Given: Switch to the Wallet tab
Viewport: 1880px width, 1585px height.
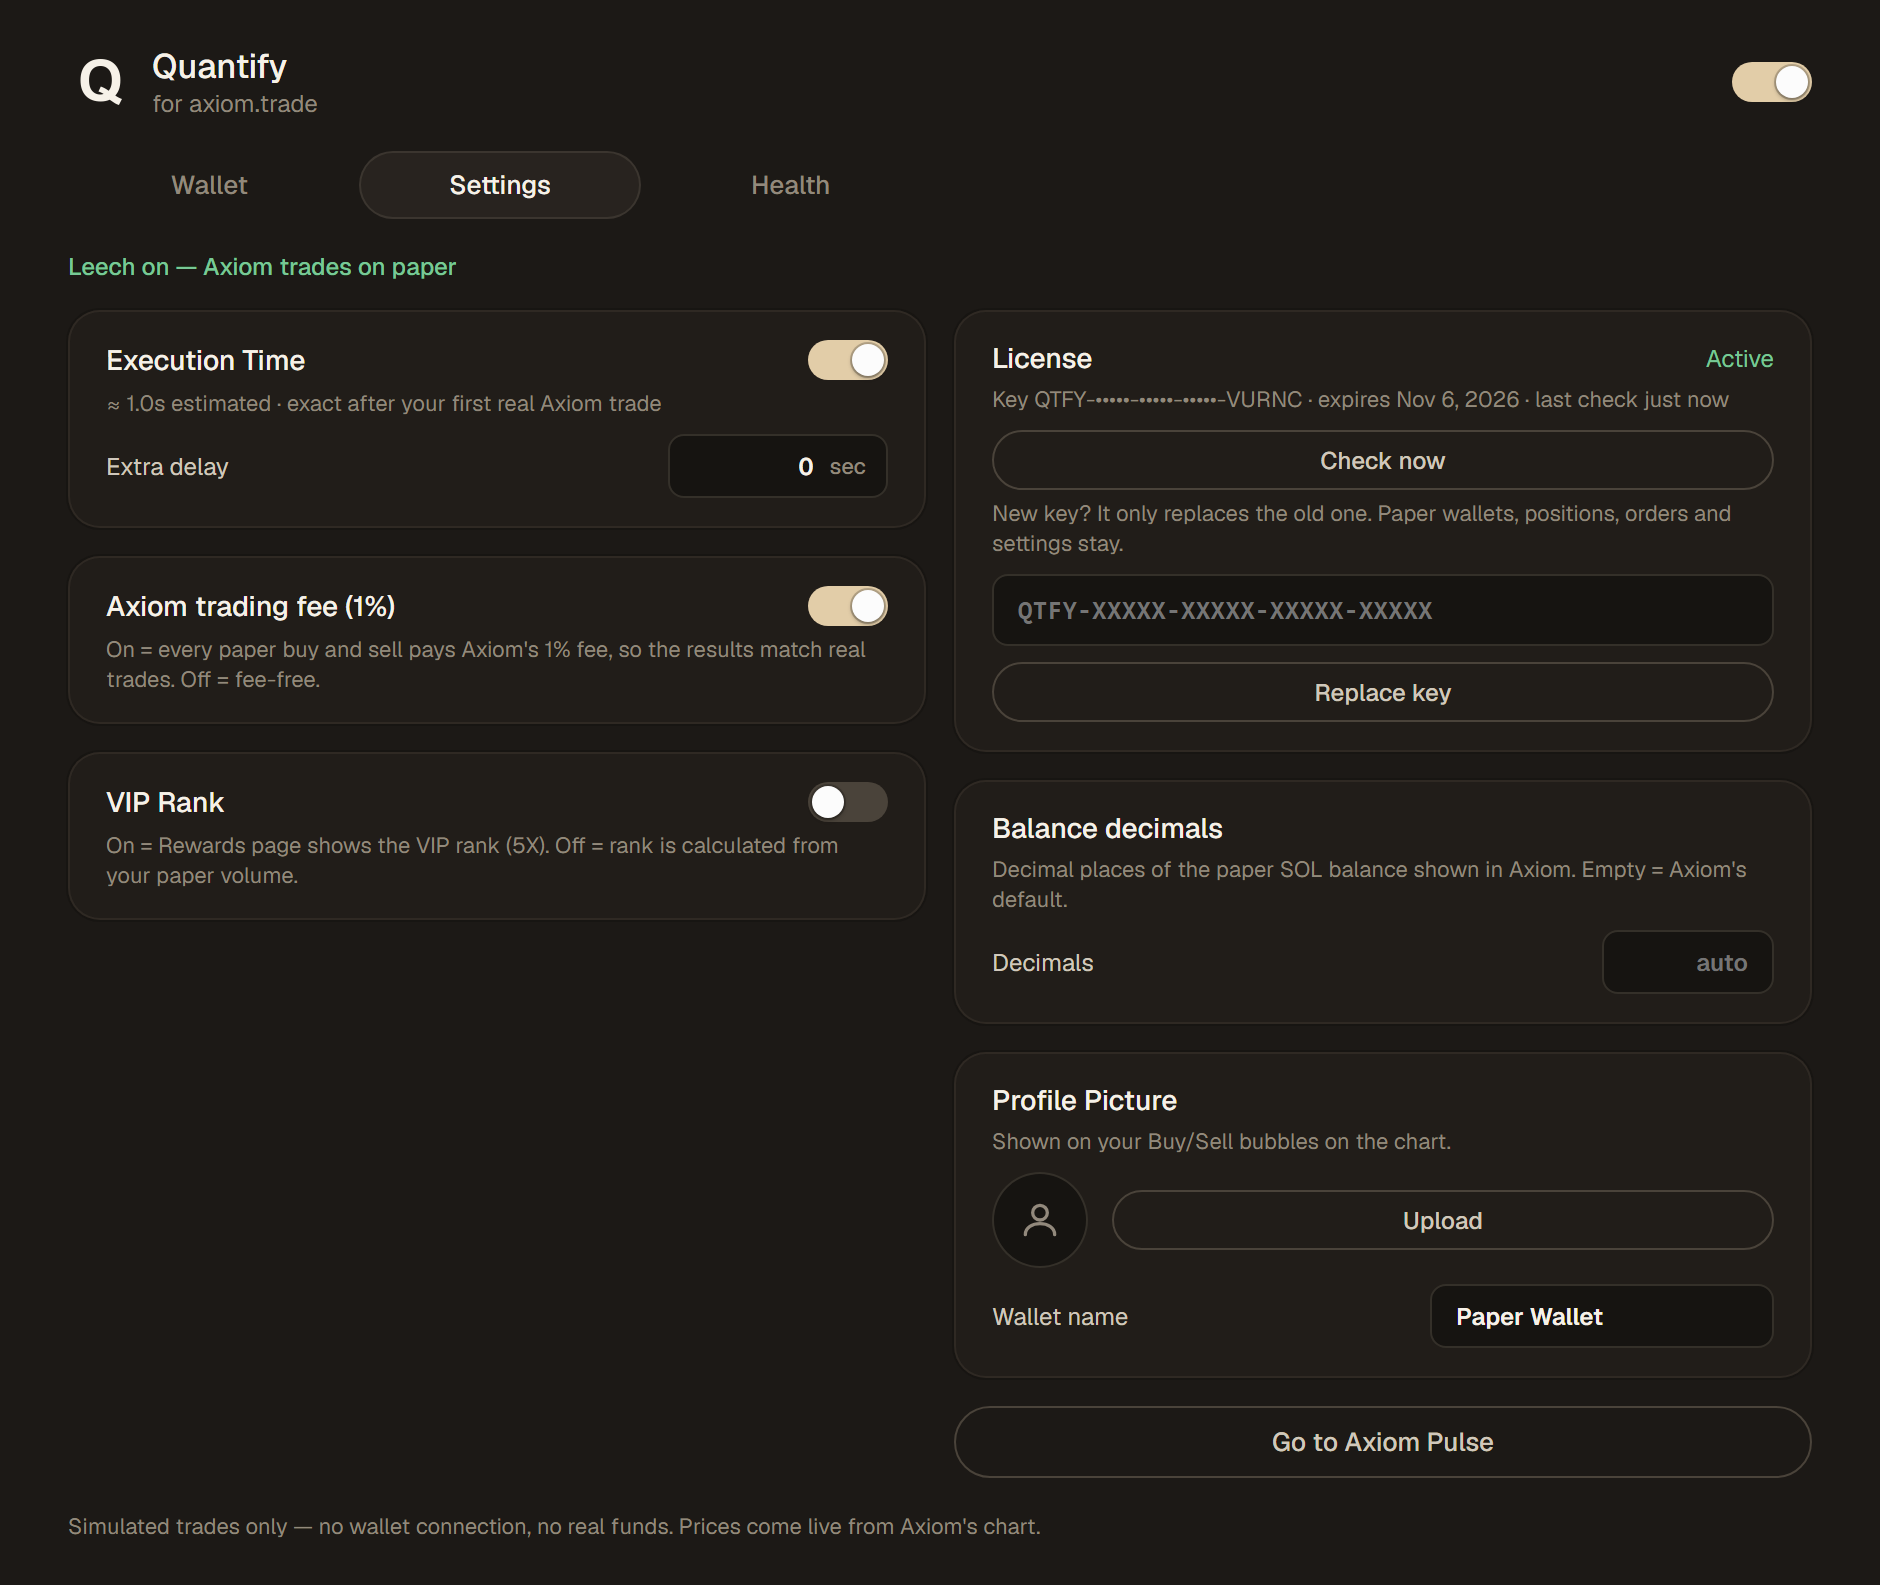Looking at the screenshot, I should tap(209, 185).
